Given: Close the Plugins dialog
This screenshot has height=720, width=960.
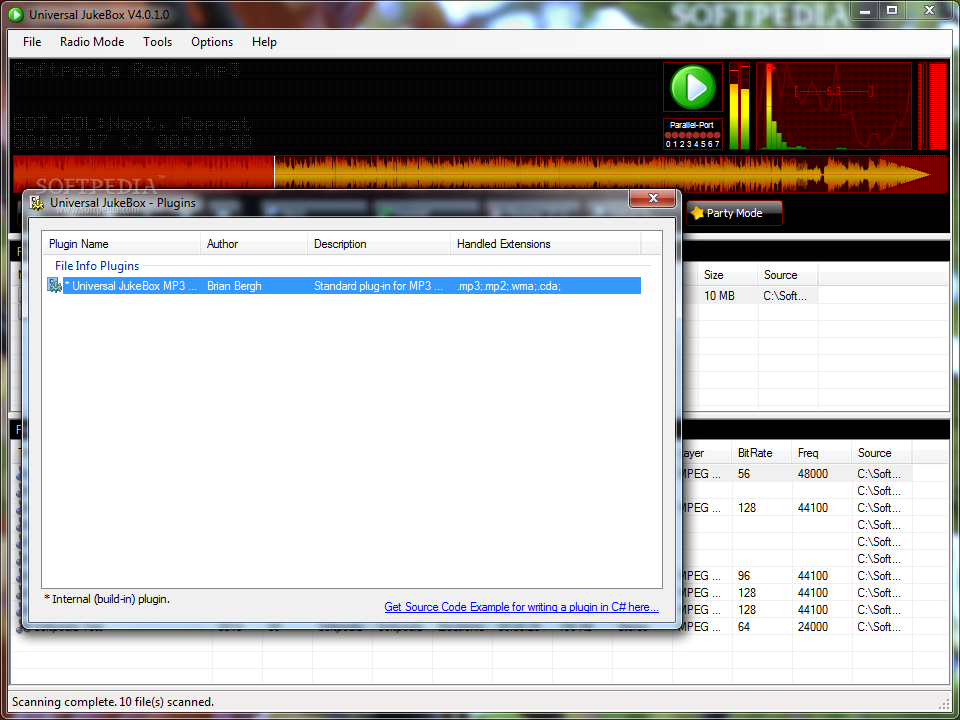Looking at the screenshot, I should coord(653,198).
